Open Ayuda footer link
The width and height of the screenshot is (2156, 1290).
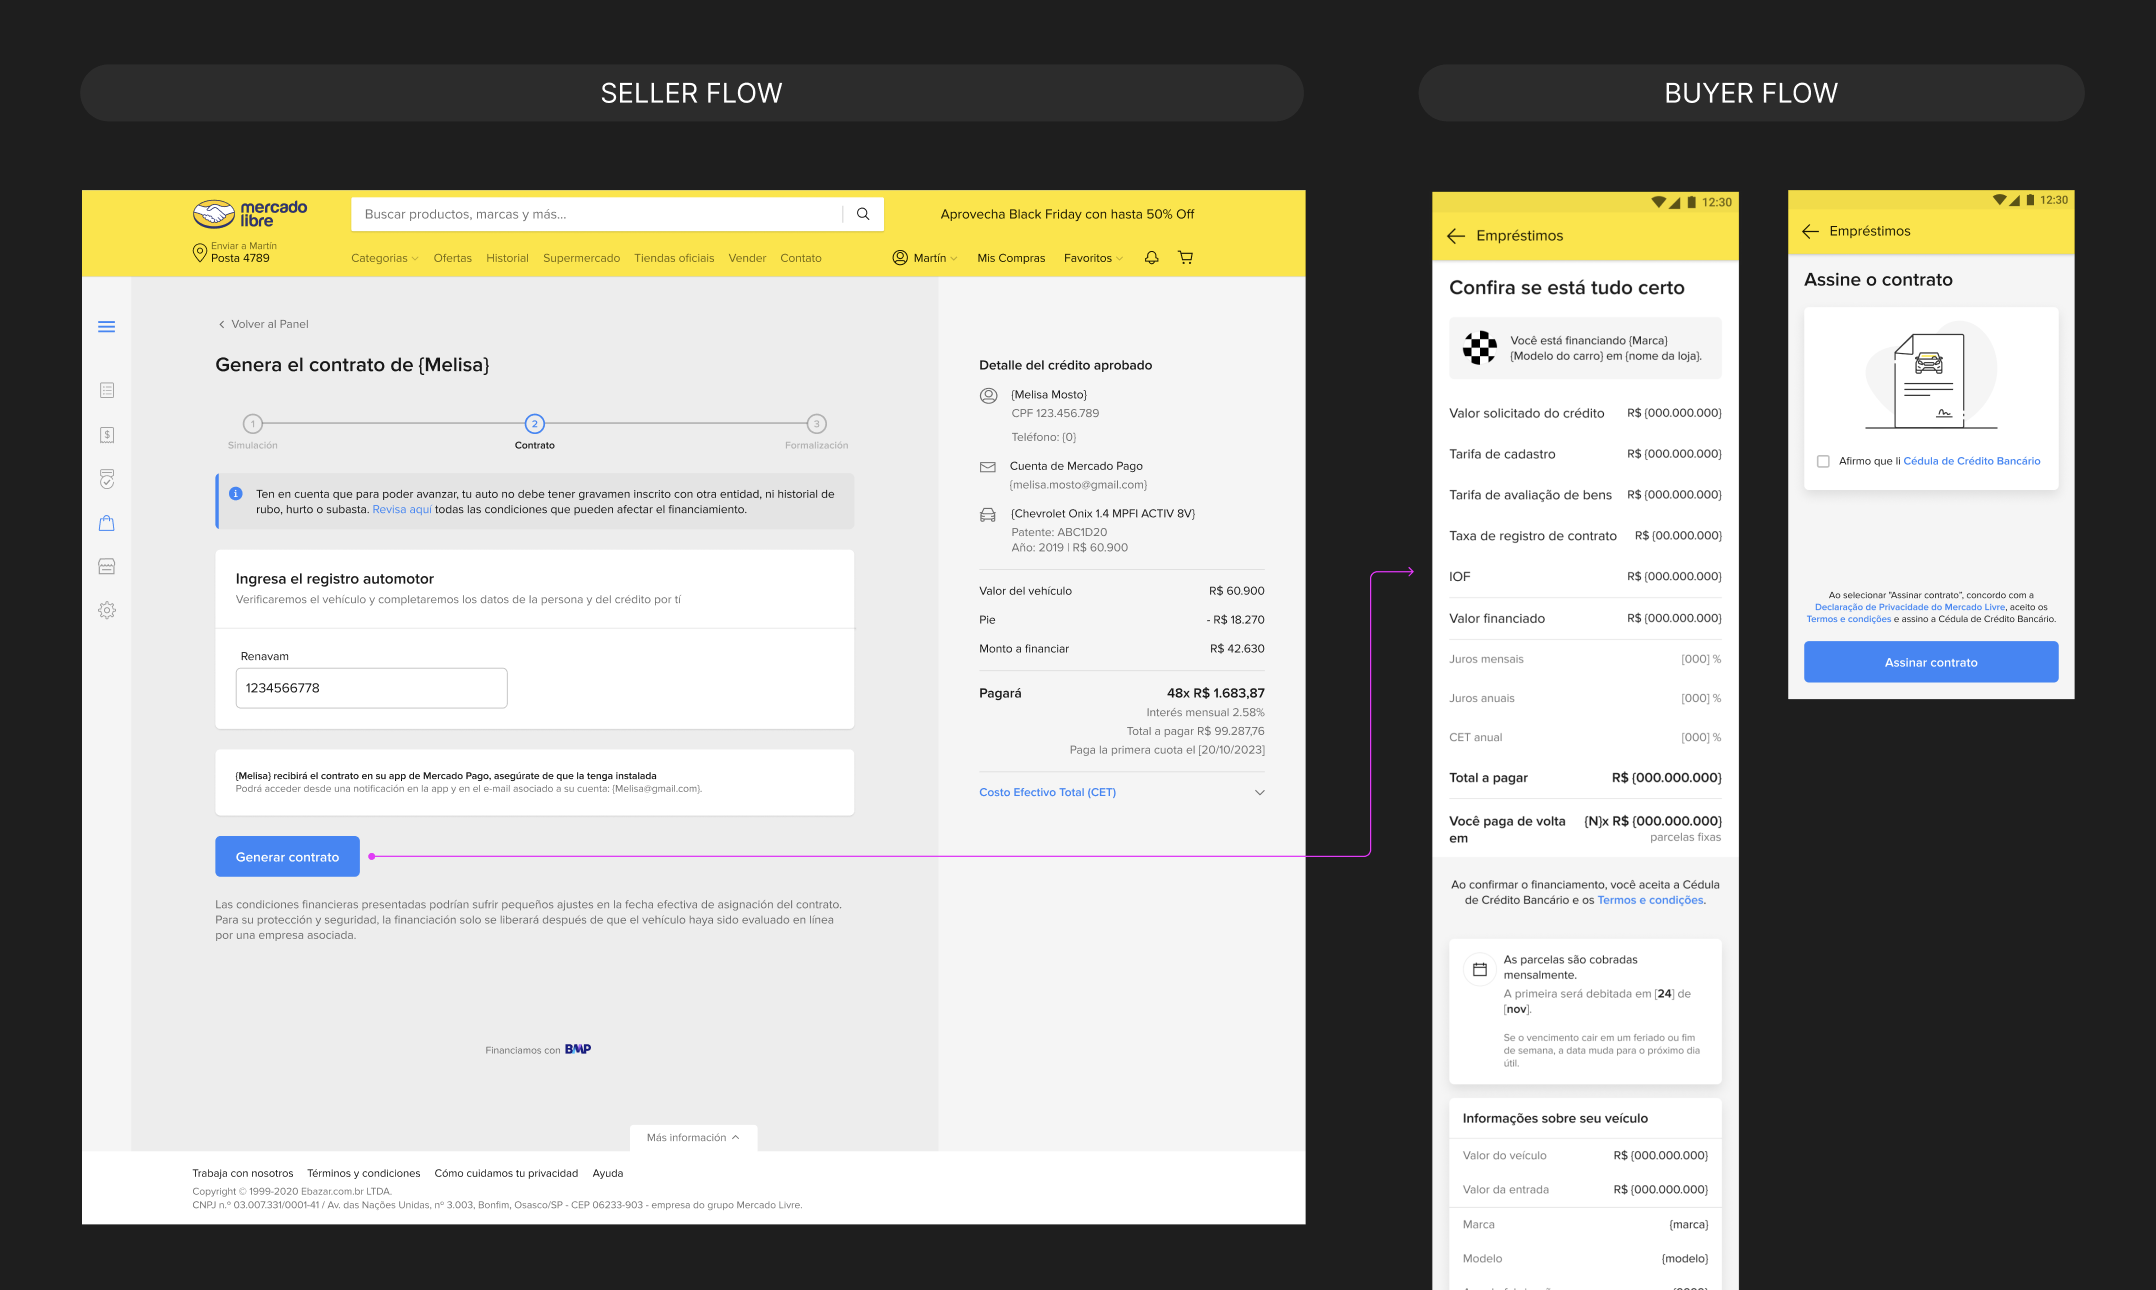[x=608, y=1174]
